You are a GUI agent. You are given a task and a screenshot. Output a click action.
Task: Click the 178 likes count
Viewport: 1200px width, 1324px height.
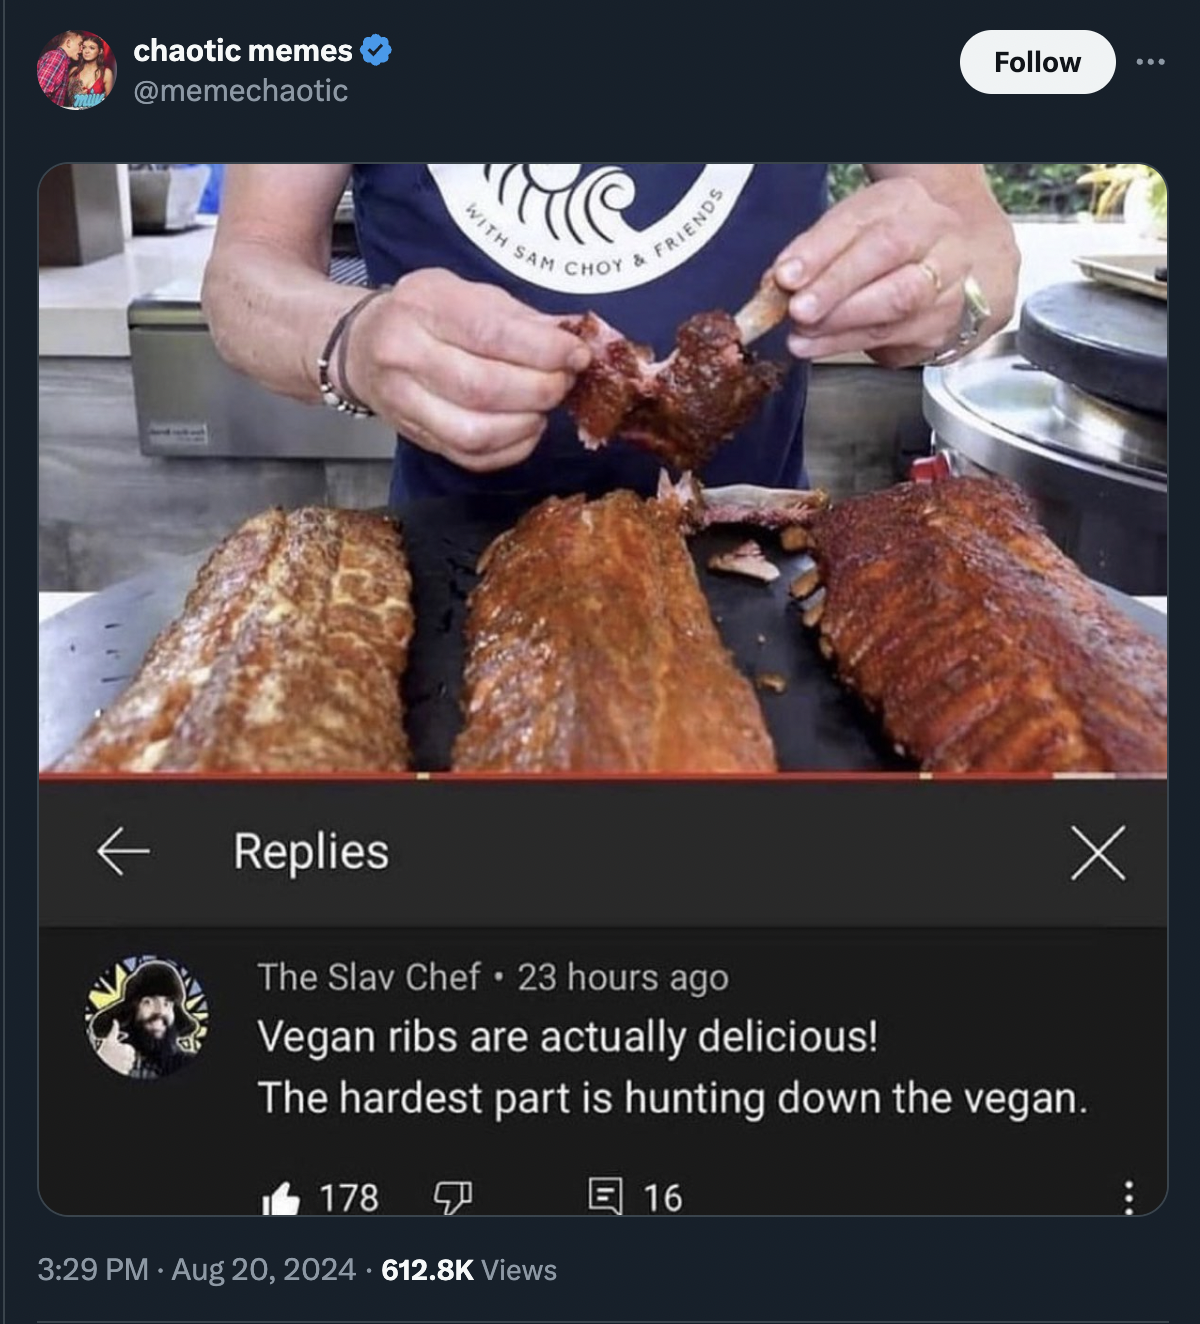coord(349,1197)
